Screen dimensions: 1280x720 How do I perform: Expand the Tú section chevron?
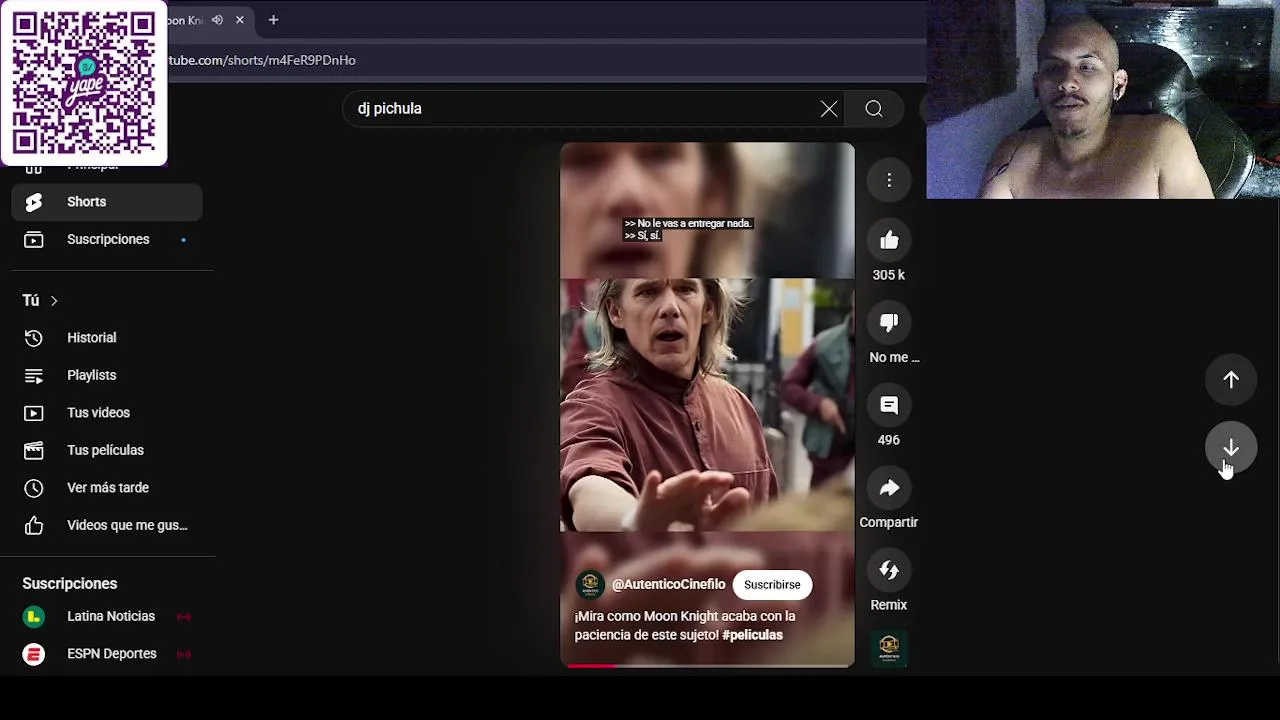coord(54,301)
